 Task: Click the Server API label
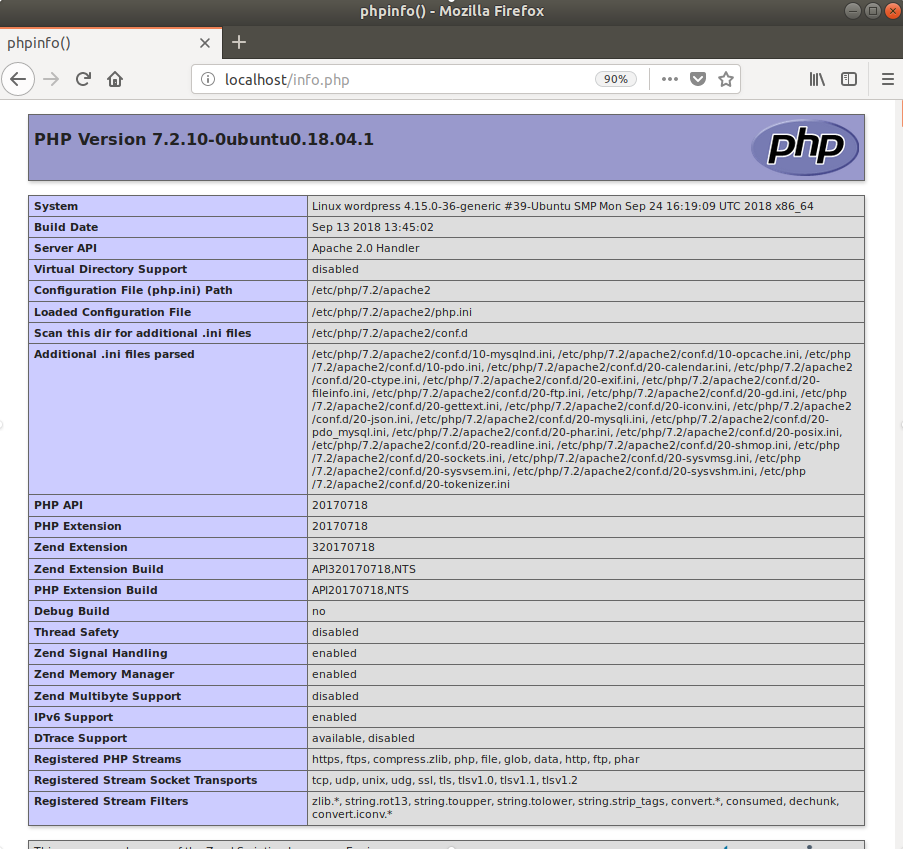pos(65,248)
